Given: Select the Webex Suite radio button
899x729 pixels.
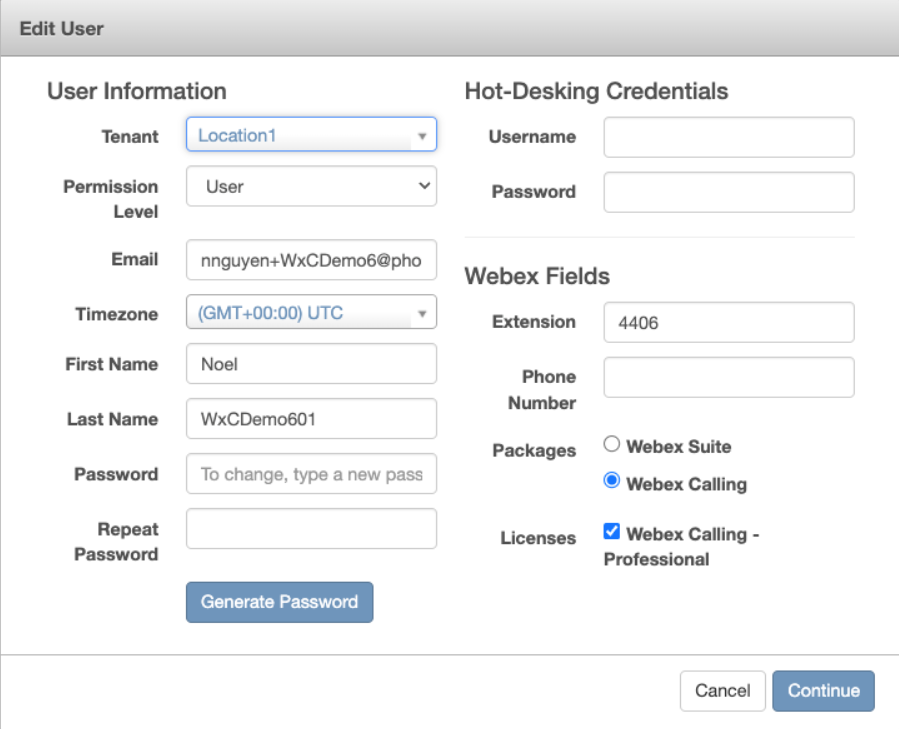Looking at the screenshot, I should coord(612,444).
